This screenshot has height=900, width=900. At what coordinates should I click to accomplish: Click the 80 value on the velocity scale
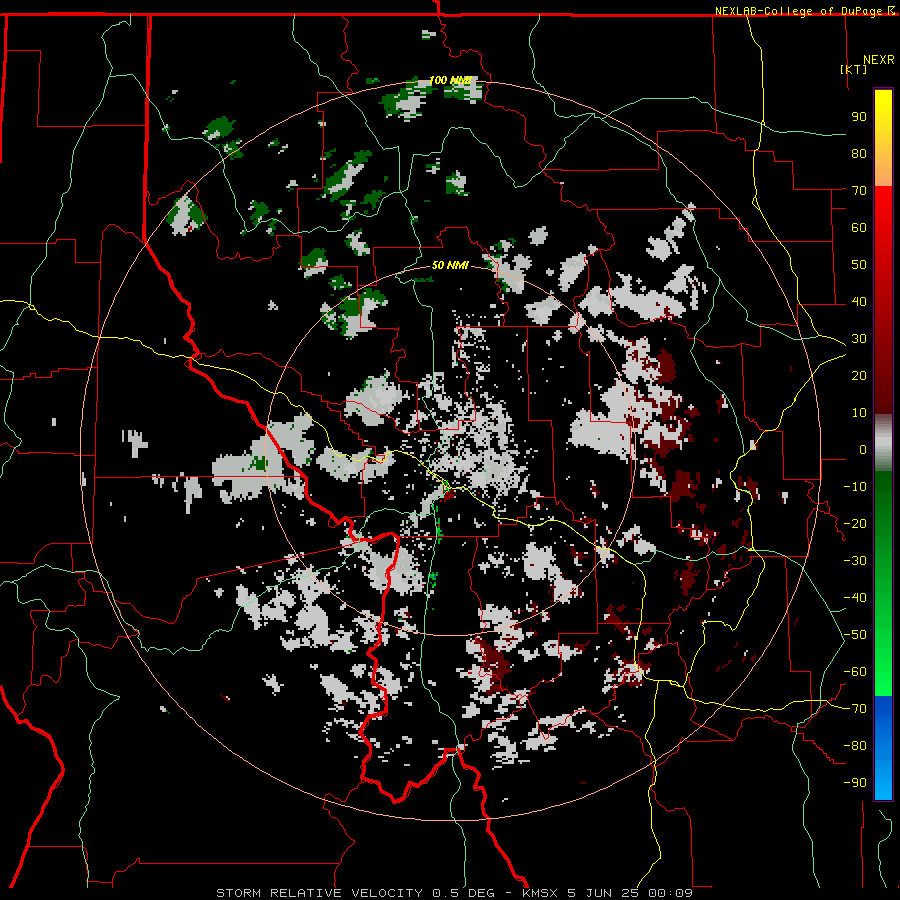pyautogui.click(x=859, y=153)
